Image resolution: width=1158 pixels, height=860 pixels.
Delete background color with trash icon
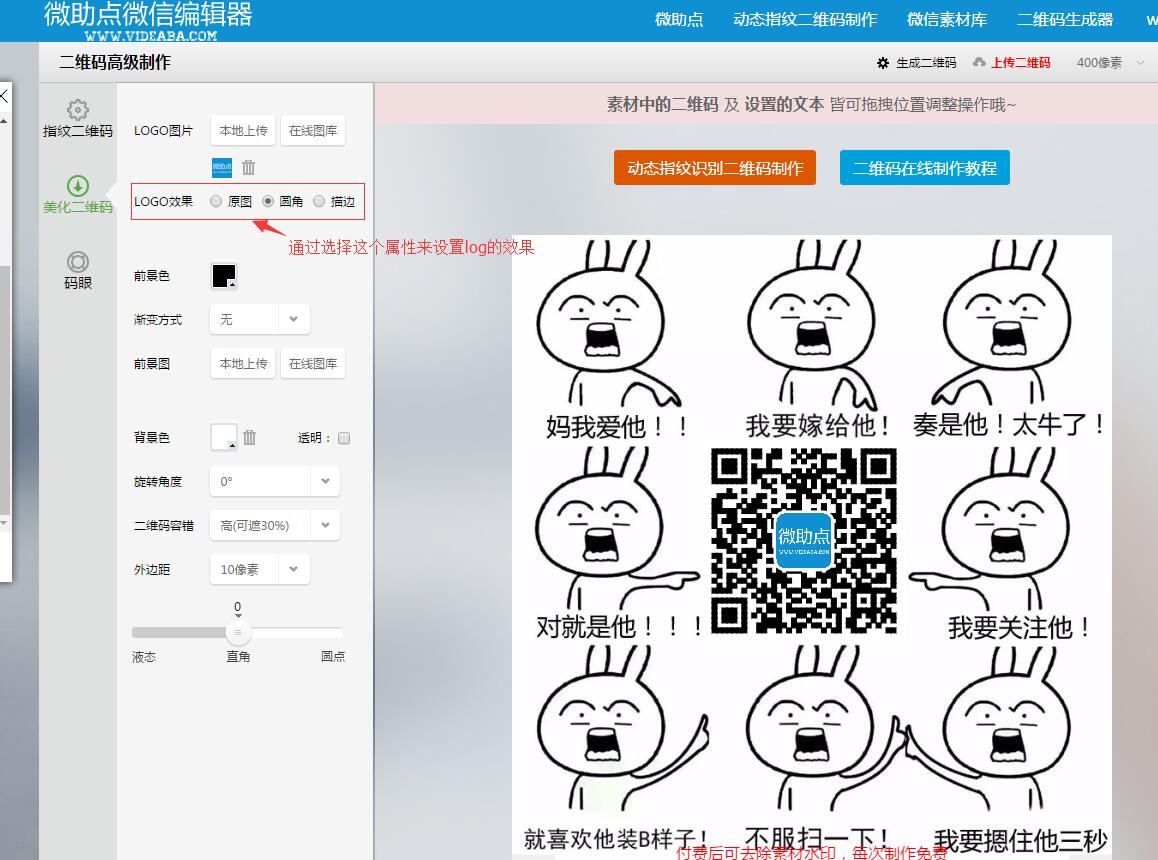(x=250, y=437)
